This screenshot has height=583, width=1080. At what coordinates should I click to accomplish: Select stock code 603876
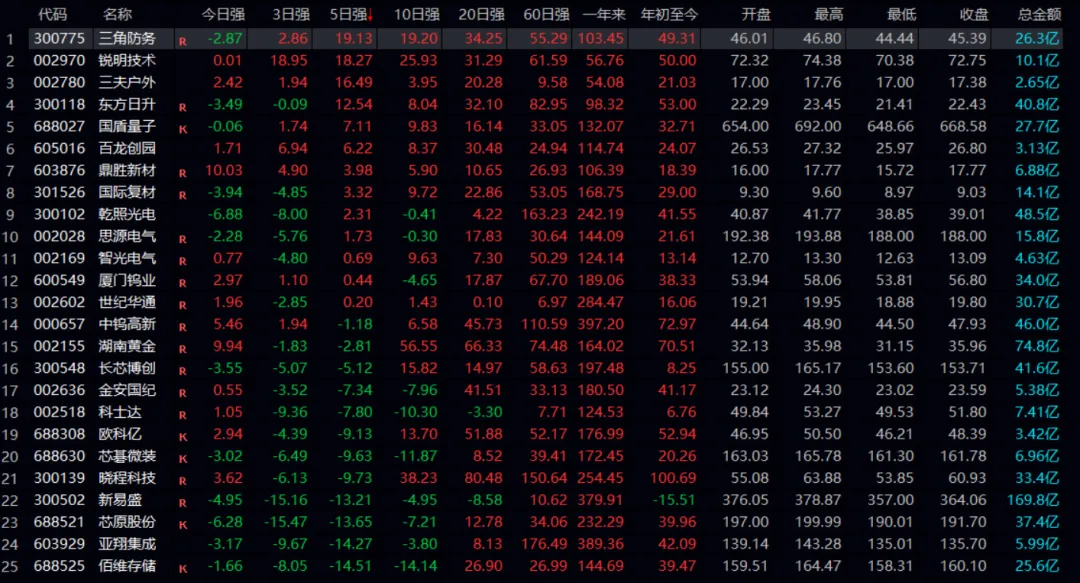[x=59, y=170]
